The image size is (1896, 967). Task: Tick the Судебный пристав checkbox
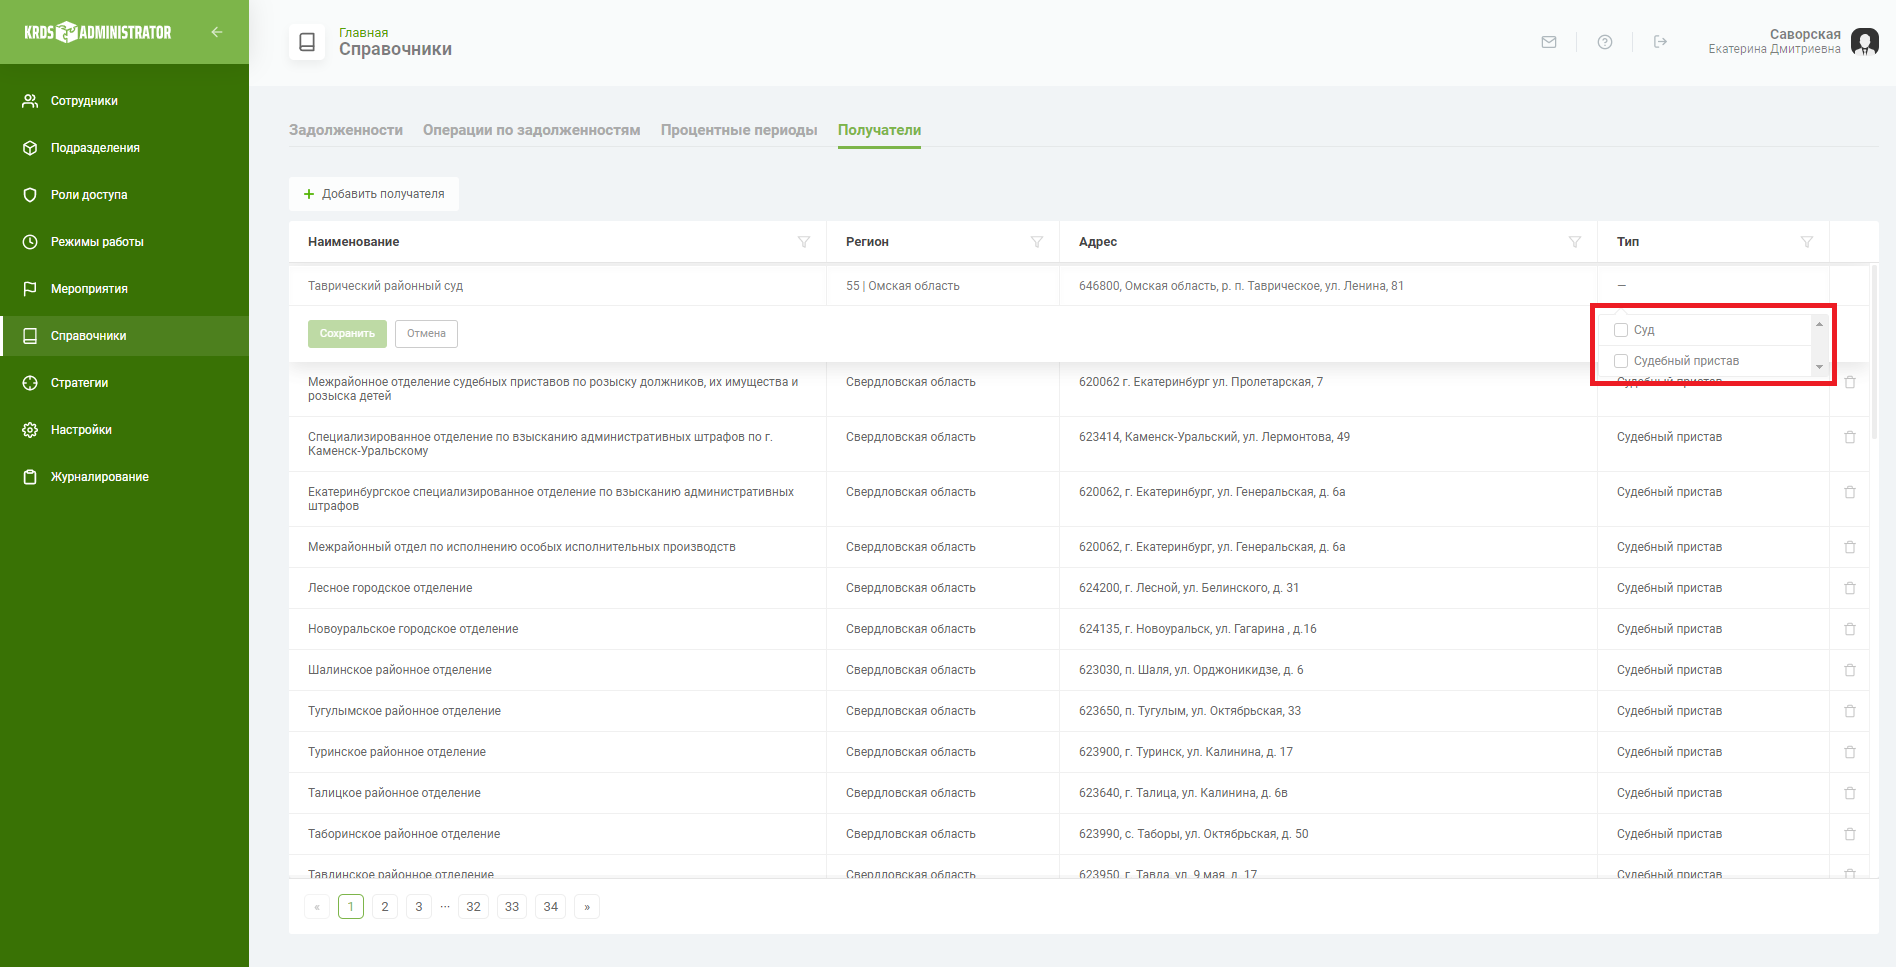click(1621, 361)
